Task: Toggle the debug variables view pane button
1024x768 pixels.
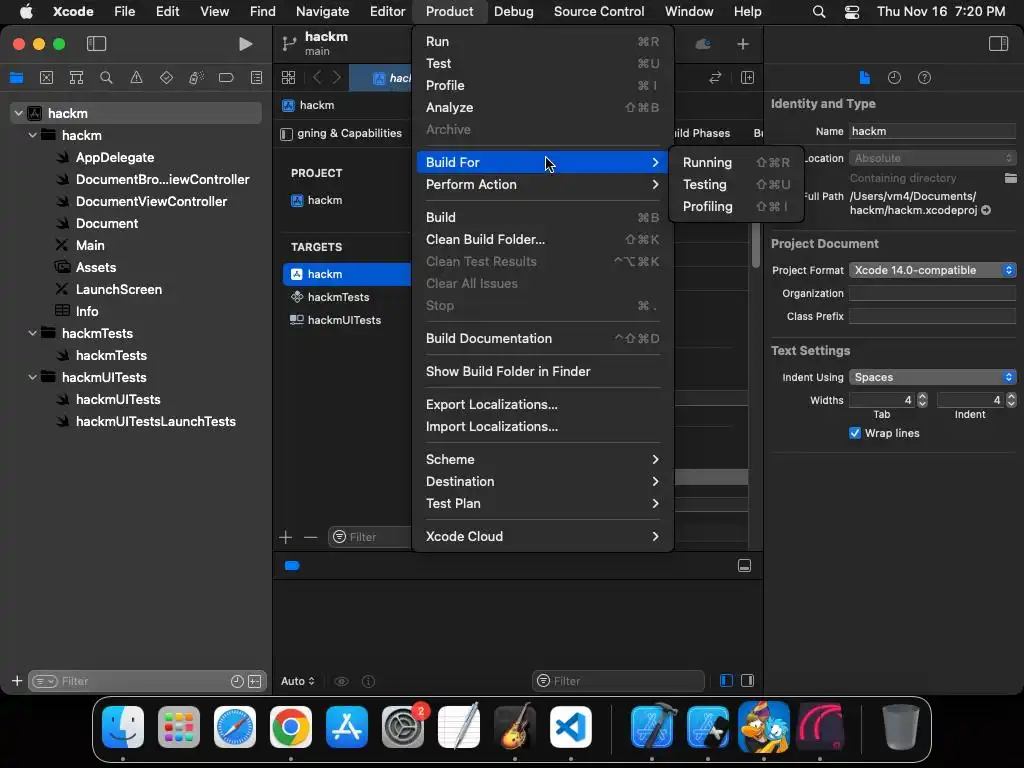Action: click(726, 680)
